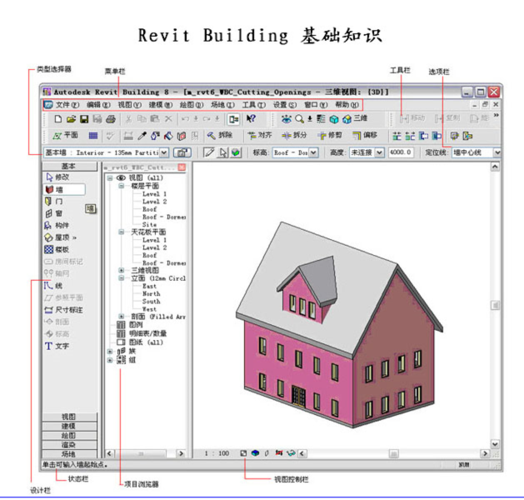Click the 修改 modify arrow tool
The width and height of the screenshot is (524, 500).
point(57,177)
